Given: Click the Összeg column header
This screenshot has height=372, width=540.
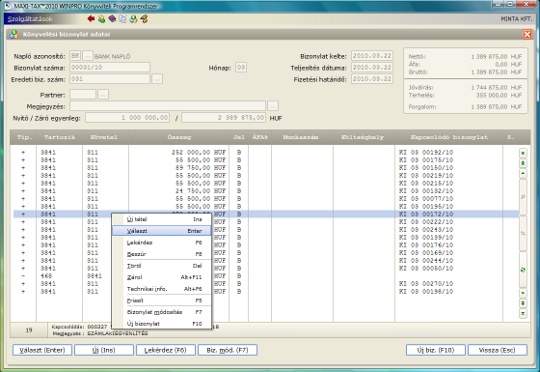Looking at the screenshot, I should (x=179, y=137).
